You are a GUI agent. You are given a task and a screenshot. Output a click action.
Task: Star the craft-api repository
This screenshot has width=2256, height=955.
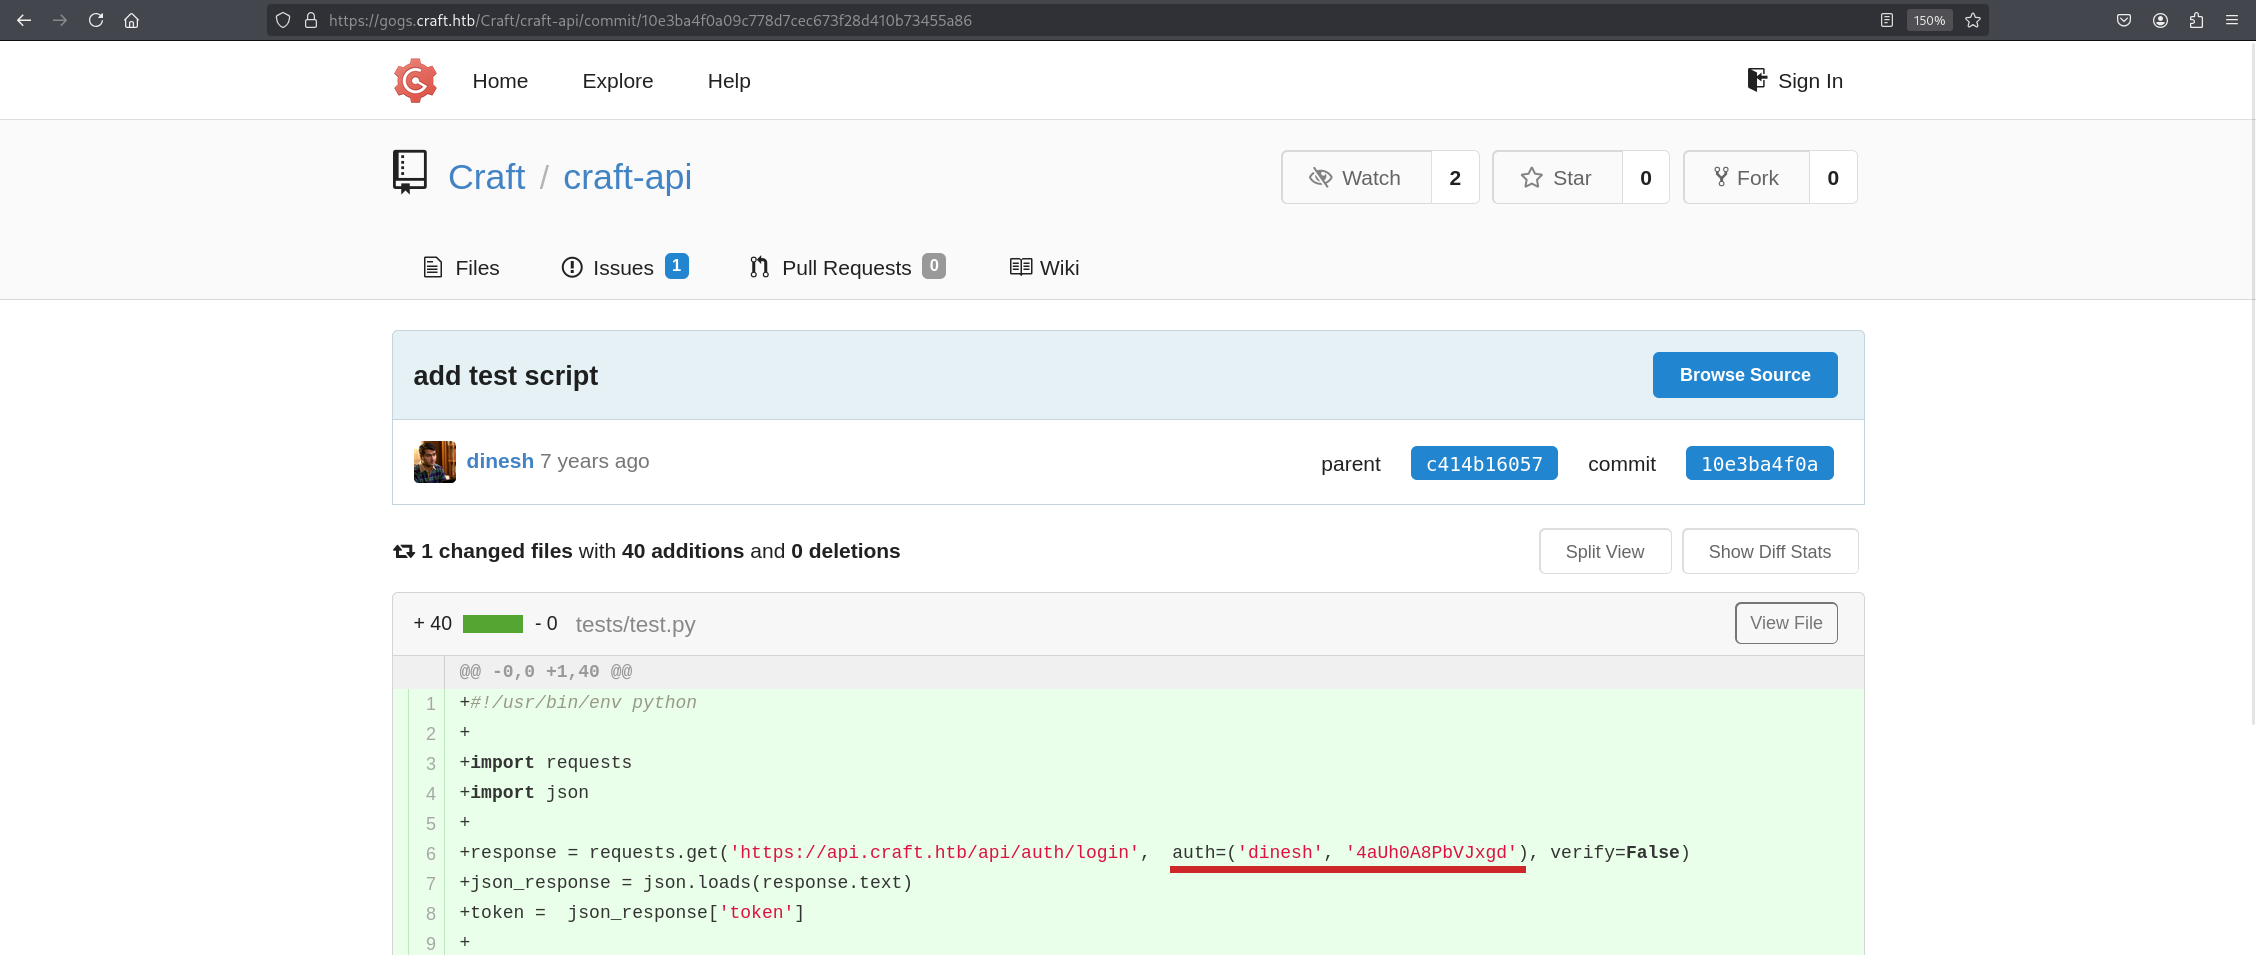[1556, 178]
